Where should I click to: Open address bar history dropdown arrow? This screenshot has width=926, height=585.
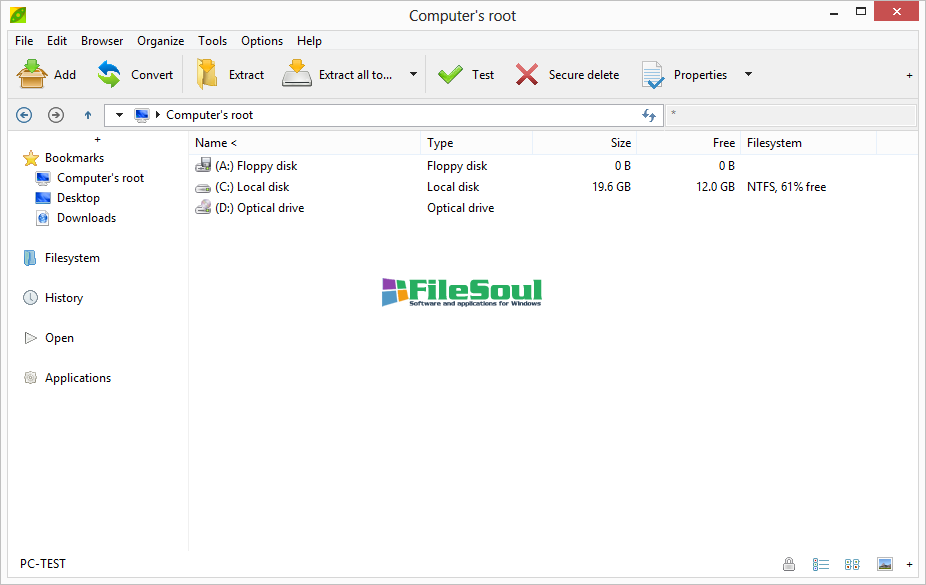point(119,115)
